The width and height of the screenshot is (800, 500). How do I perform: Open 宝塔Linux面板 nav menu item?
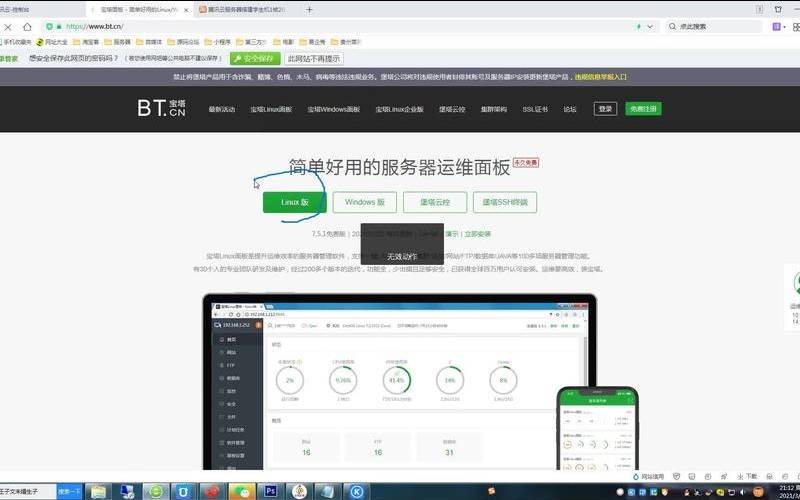(271, 109)
